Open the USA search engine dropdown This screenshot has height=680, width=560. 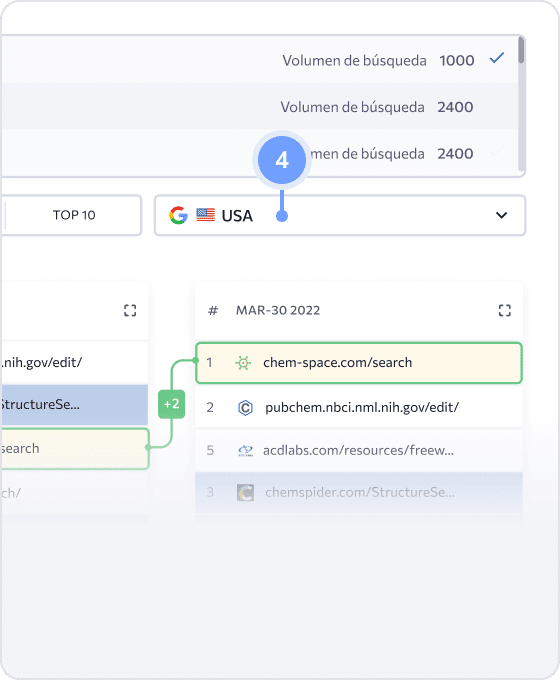[340, 215]
